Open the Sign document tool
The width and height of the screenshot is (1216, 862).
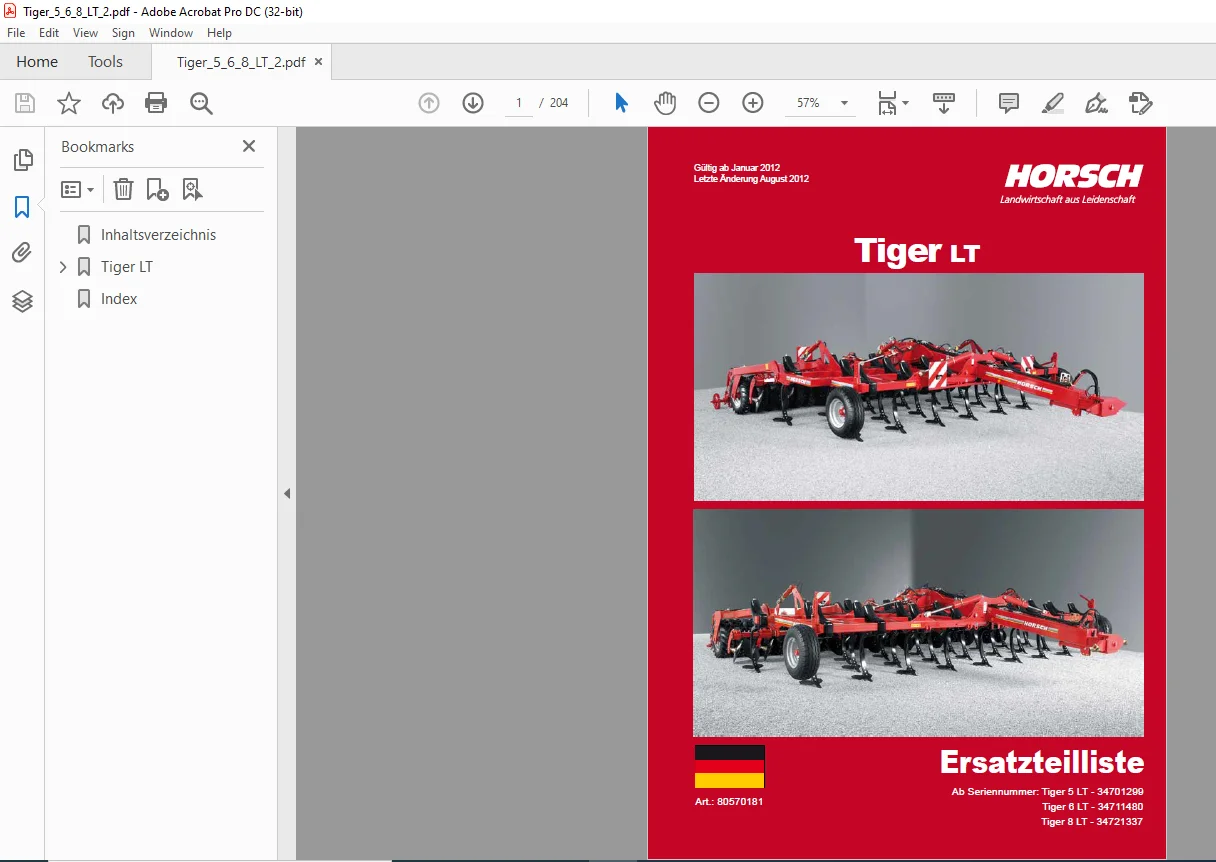pyautogui.click(x=1096, y=103)
